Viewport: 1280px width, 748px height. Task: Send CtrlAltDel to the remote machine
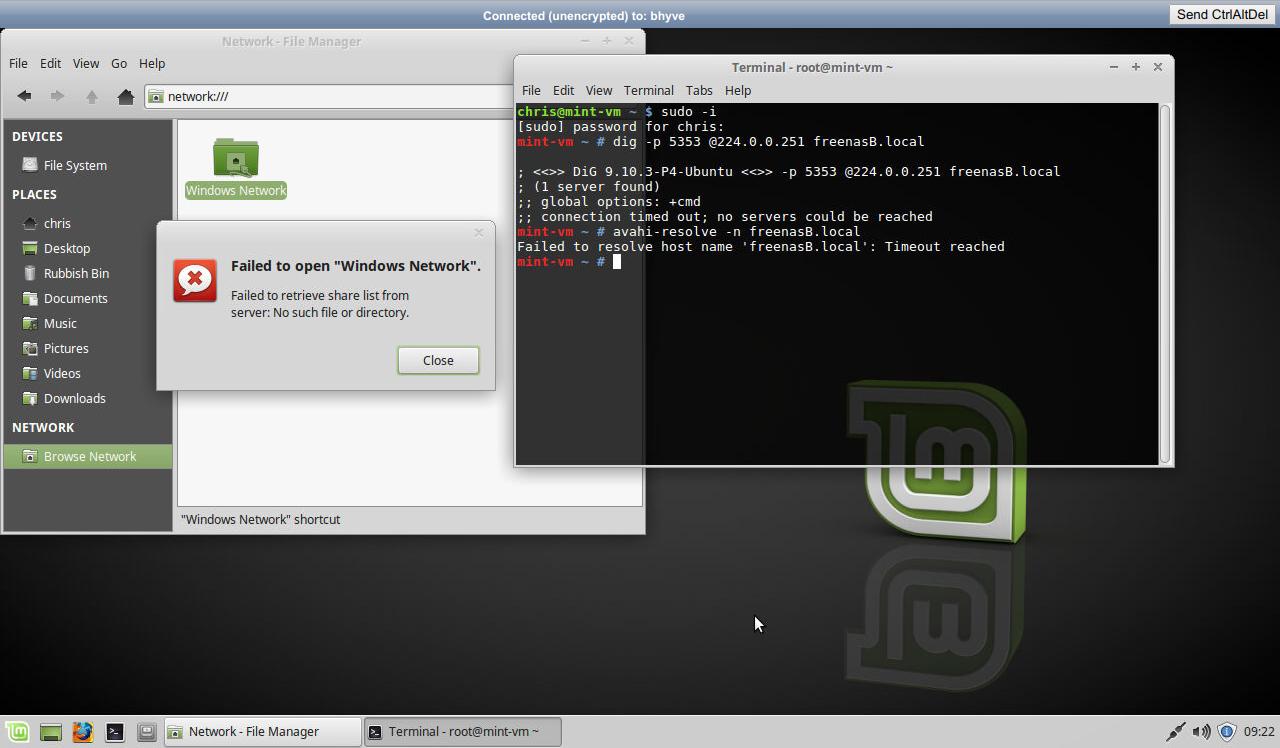click(1222, 14)
